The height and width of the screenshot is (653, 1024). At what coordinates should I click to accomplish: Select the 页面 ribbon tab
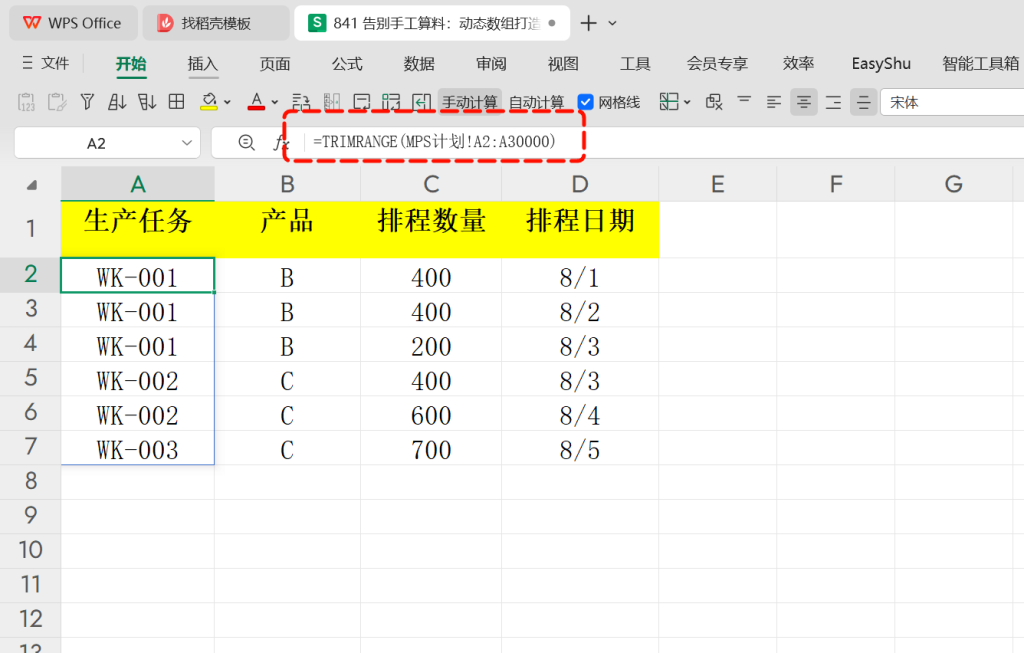coord(274,63)
